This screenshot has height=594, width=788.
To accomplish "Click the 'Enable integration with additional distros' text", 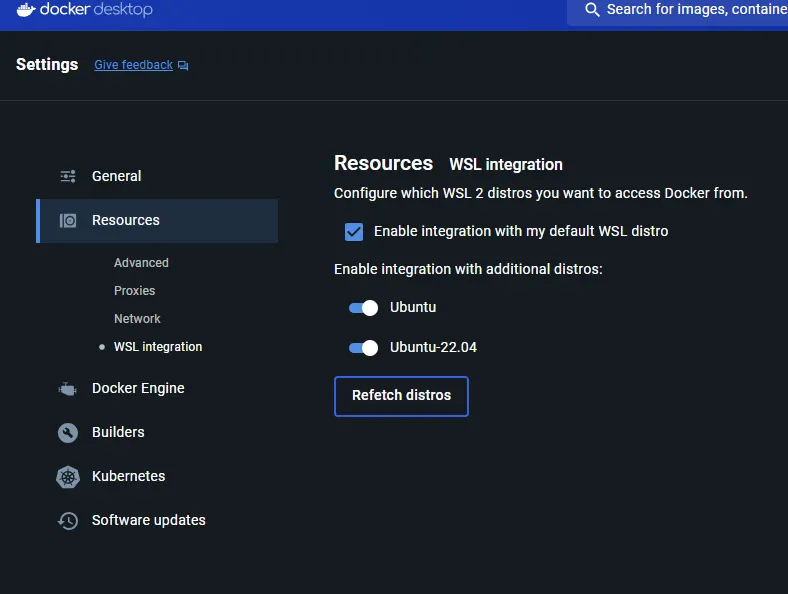I will coord(468,269).
